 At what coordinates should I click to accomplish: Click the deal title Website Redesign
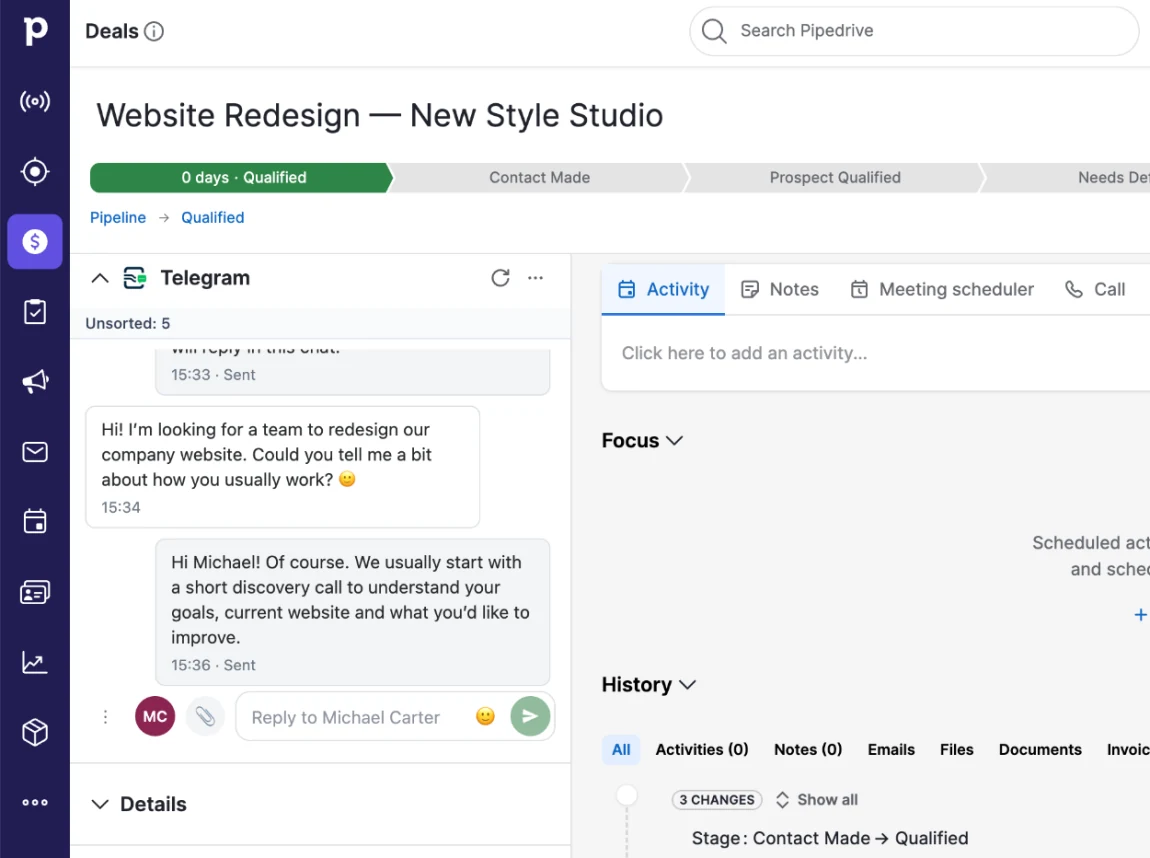point(380,115)
